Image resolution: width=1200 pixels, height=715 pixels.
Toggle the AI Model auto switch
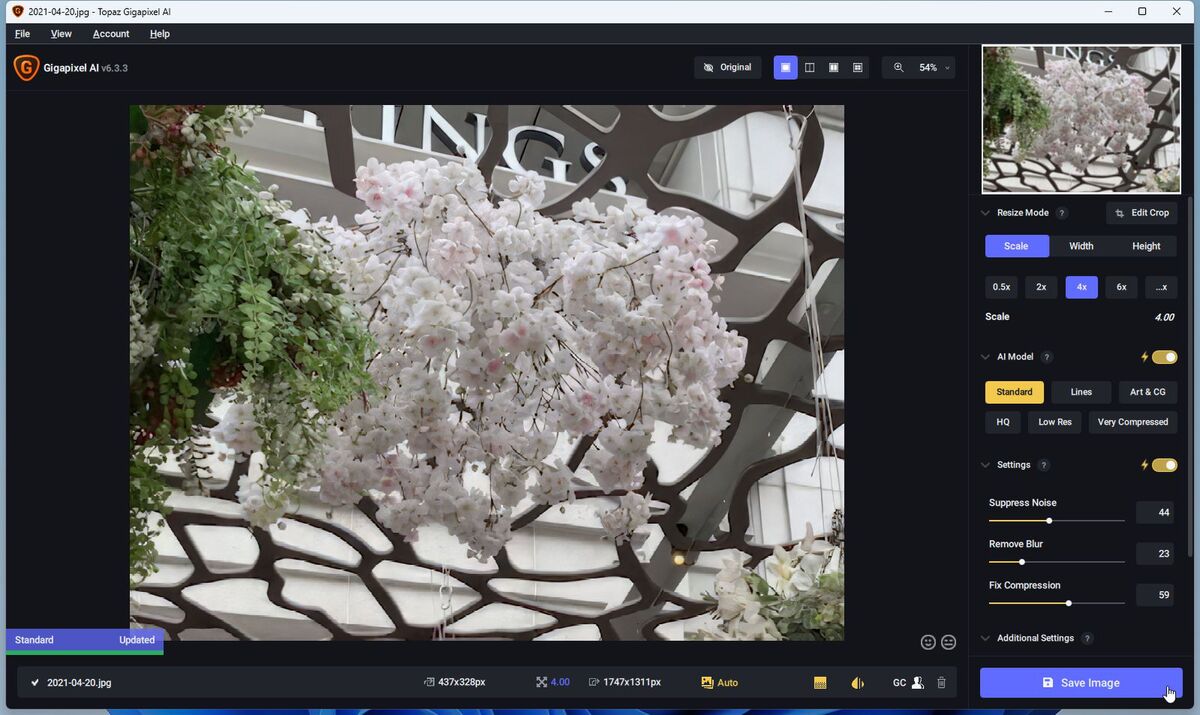[1165, 357]
